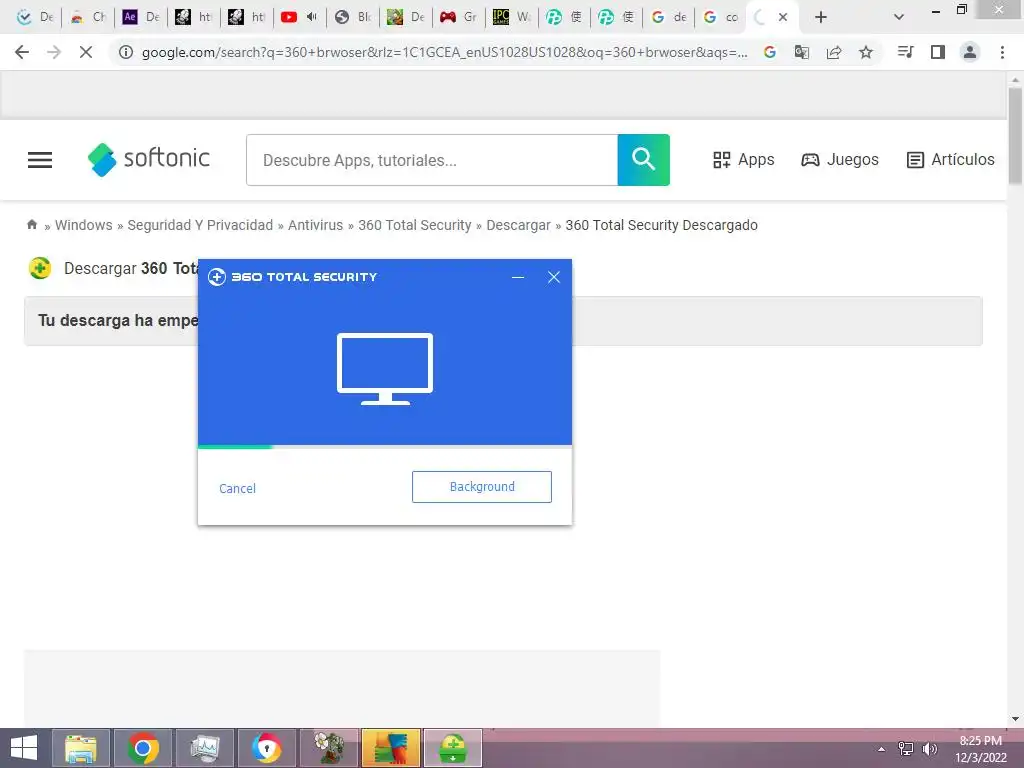Go back with the browser back arrow
Viewport: 1024px width, 768px height.
click(22, 52)
